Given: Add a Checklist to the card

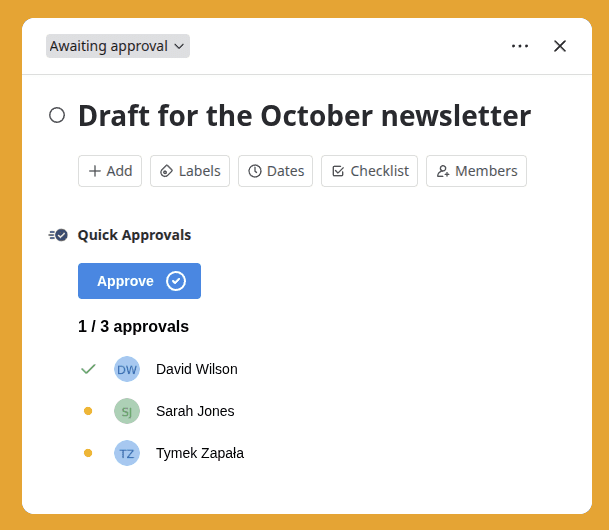Looking at the screenshot, I should click(x=369, y=171).
